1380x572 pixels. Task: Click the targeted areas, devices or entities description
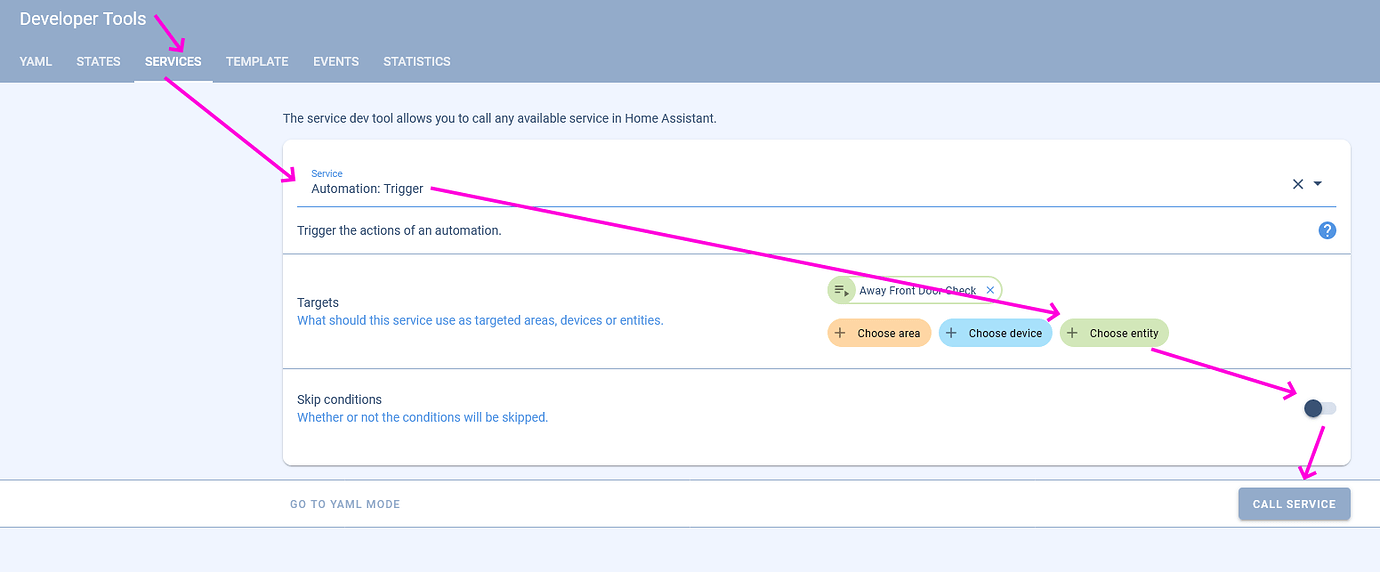[480, 320]
